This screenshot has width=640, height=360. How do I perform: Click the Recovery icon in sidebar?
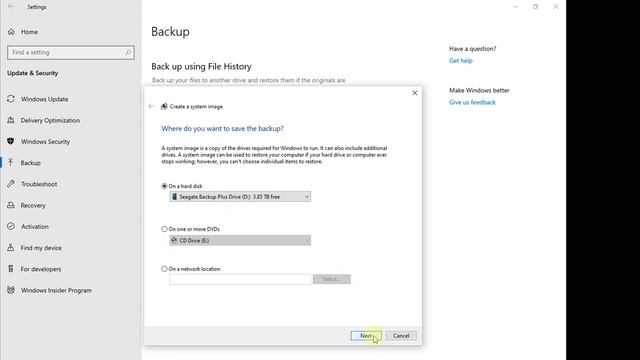click(11, 205)
